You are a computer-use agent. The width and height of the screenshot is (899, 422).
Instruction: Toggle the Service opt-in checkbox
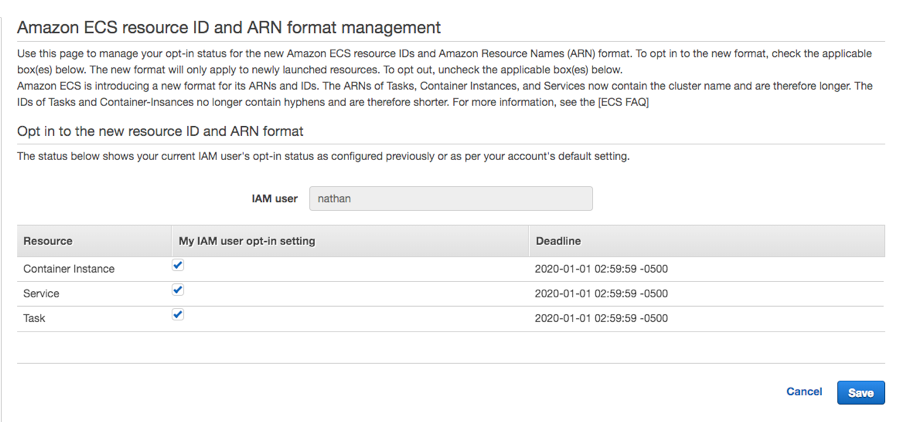(178, 290)
